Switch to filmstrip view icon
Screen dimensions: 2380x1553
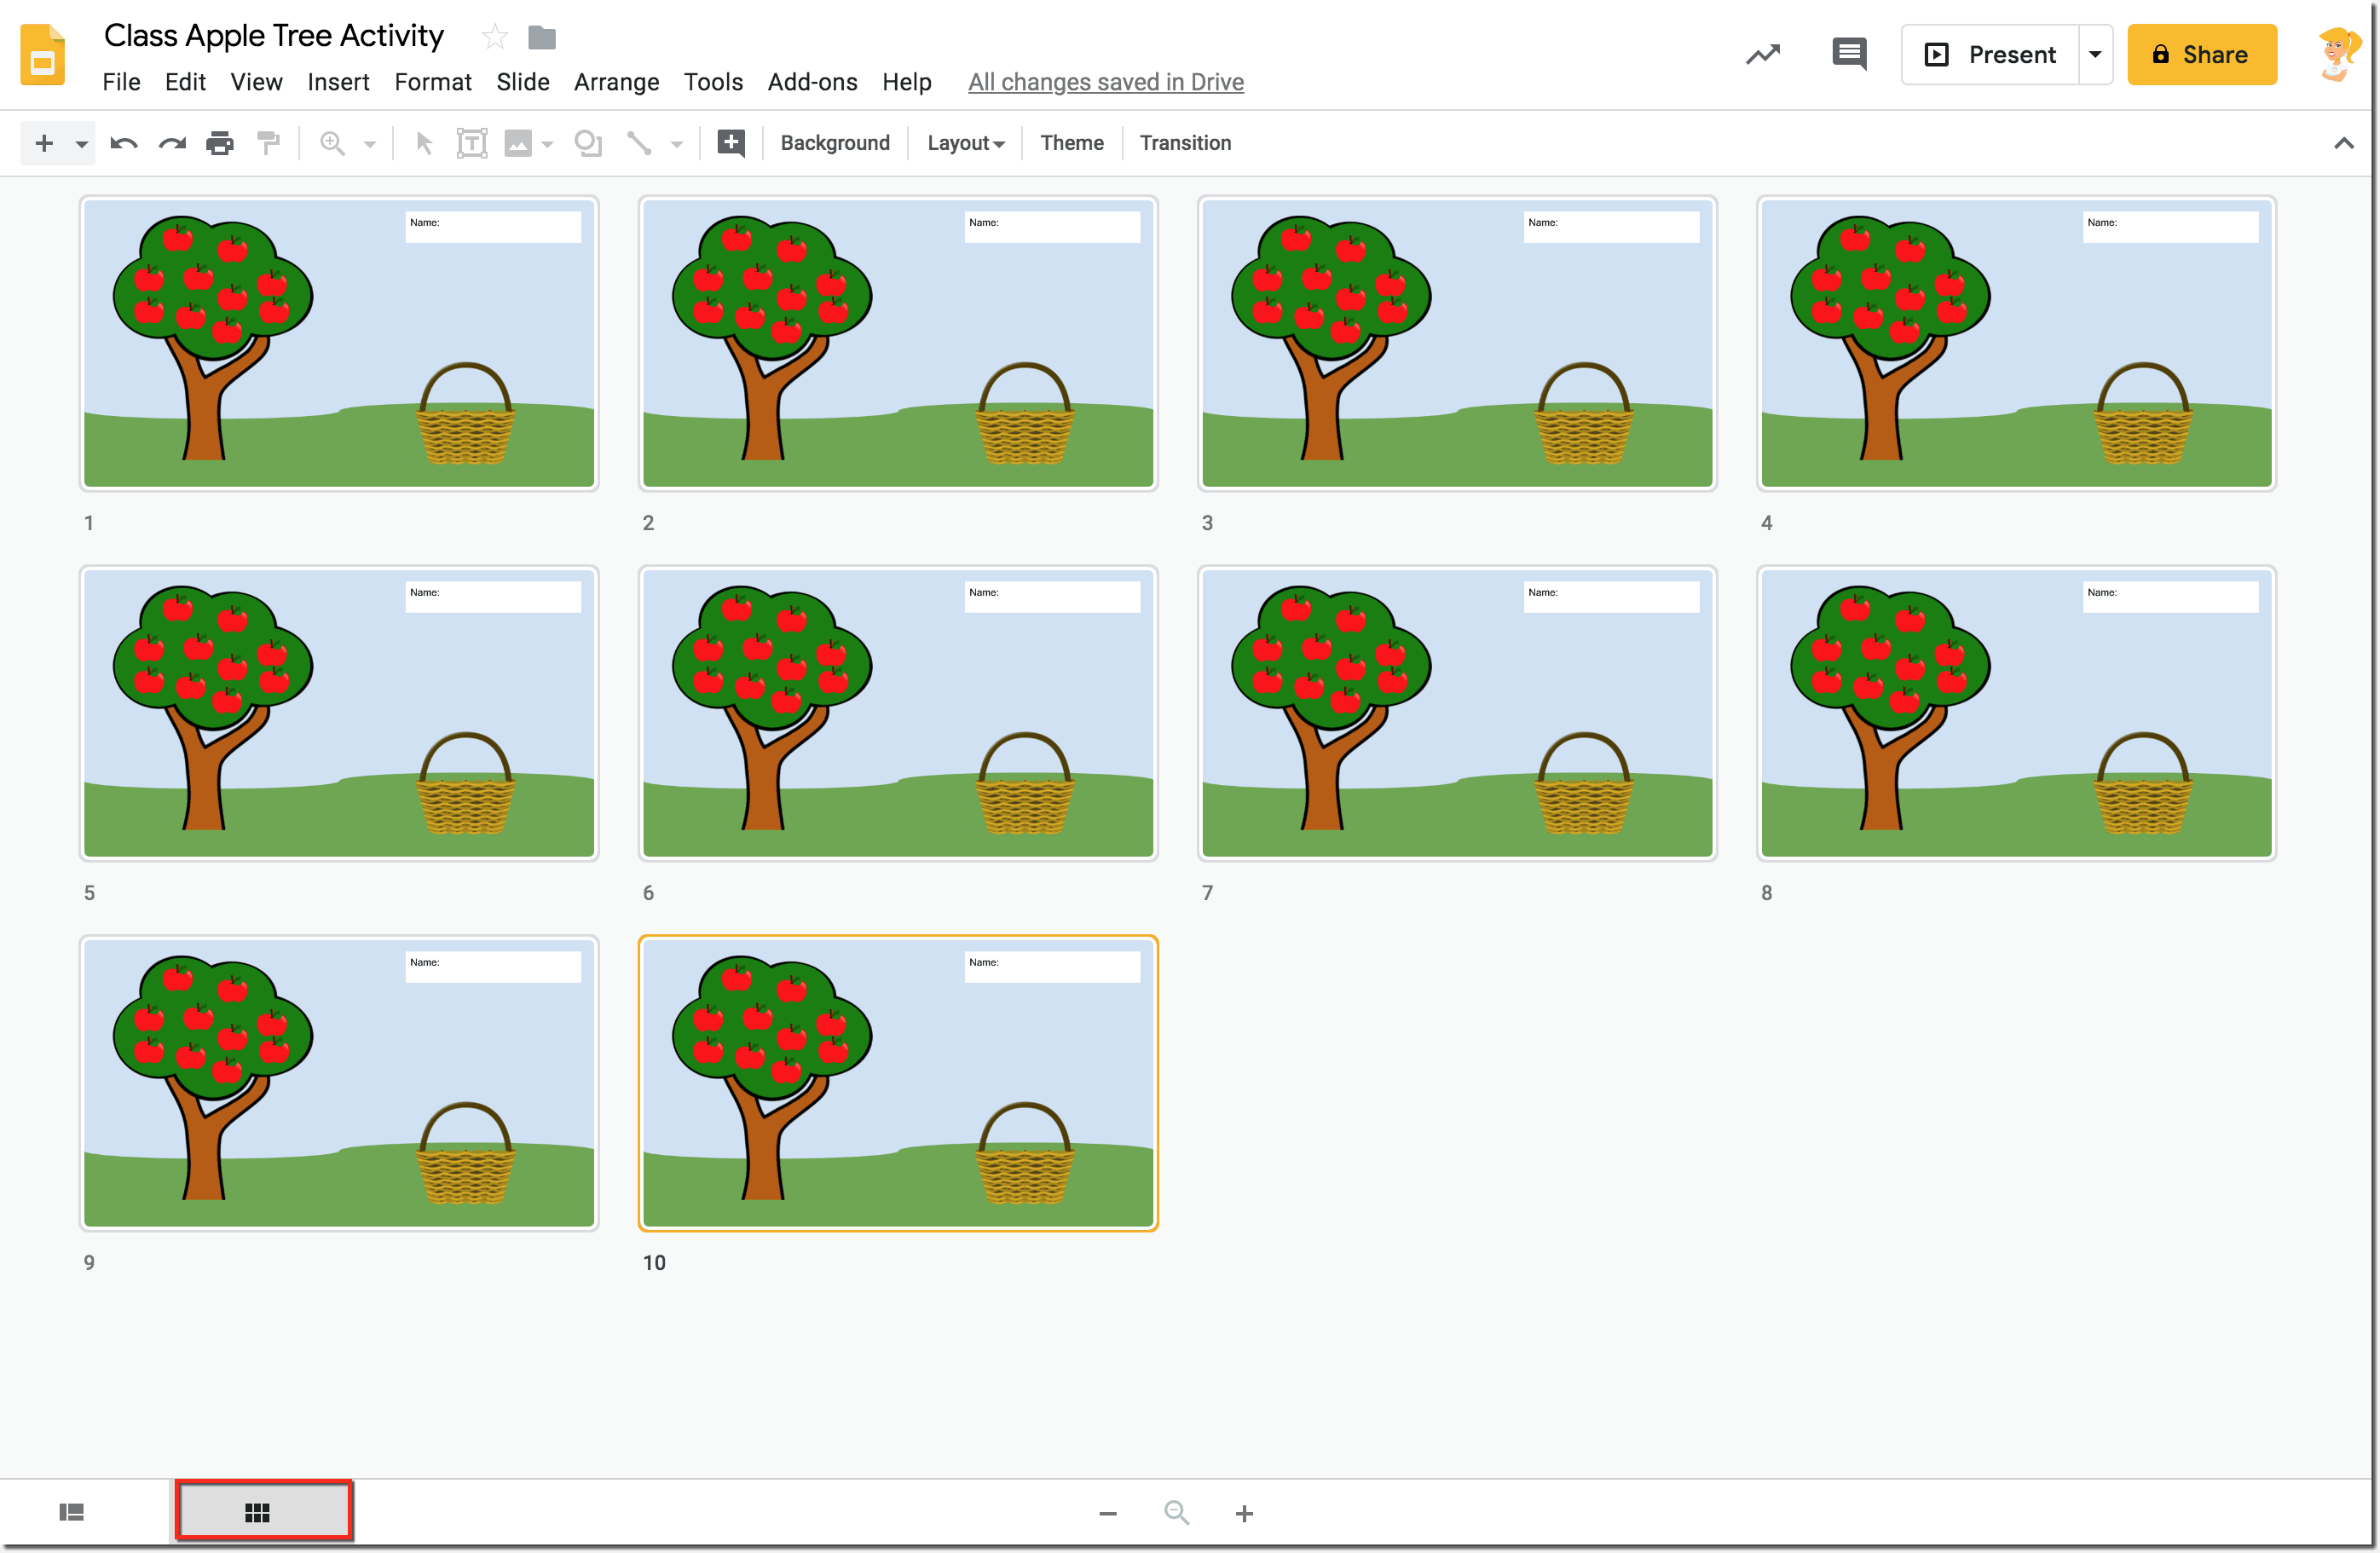72,1512
